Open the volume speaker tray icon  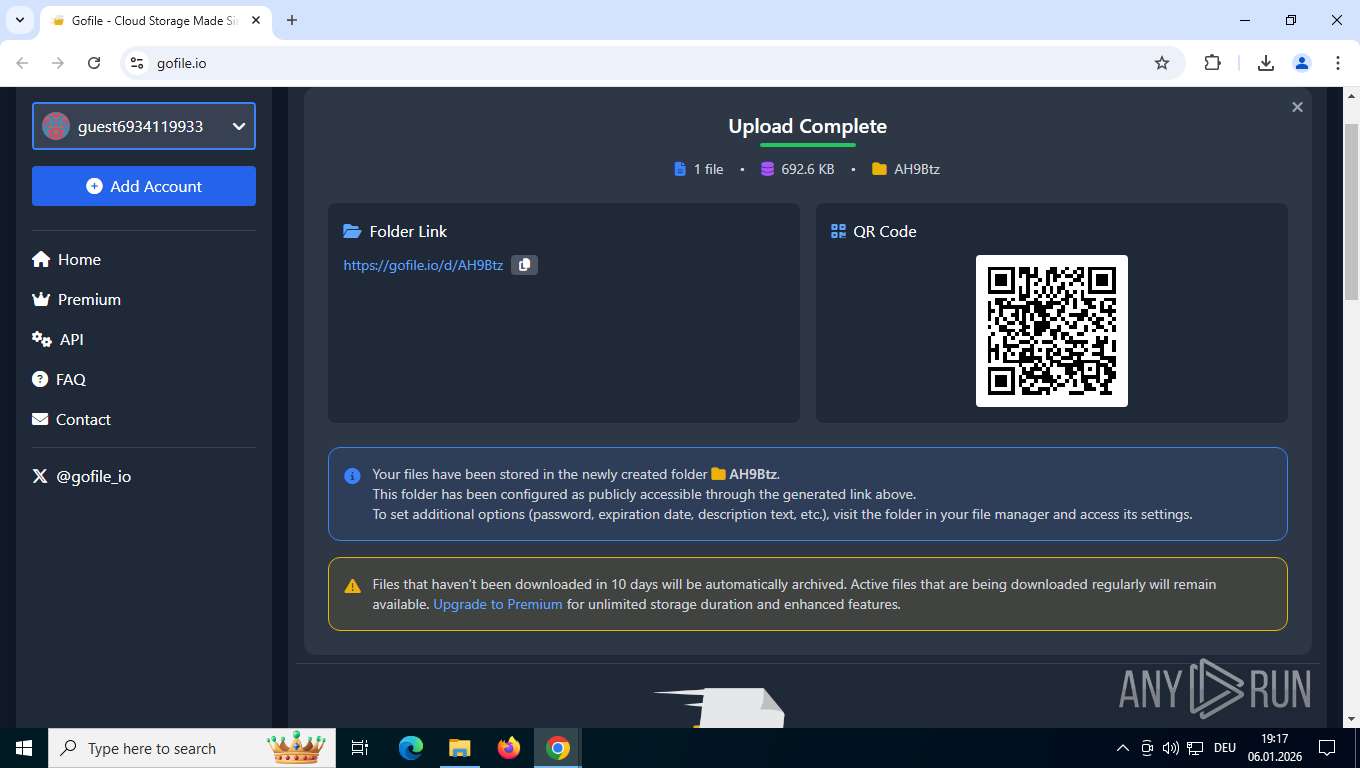click(x=1171, y=748)
